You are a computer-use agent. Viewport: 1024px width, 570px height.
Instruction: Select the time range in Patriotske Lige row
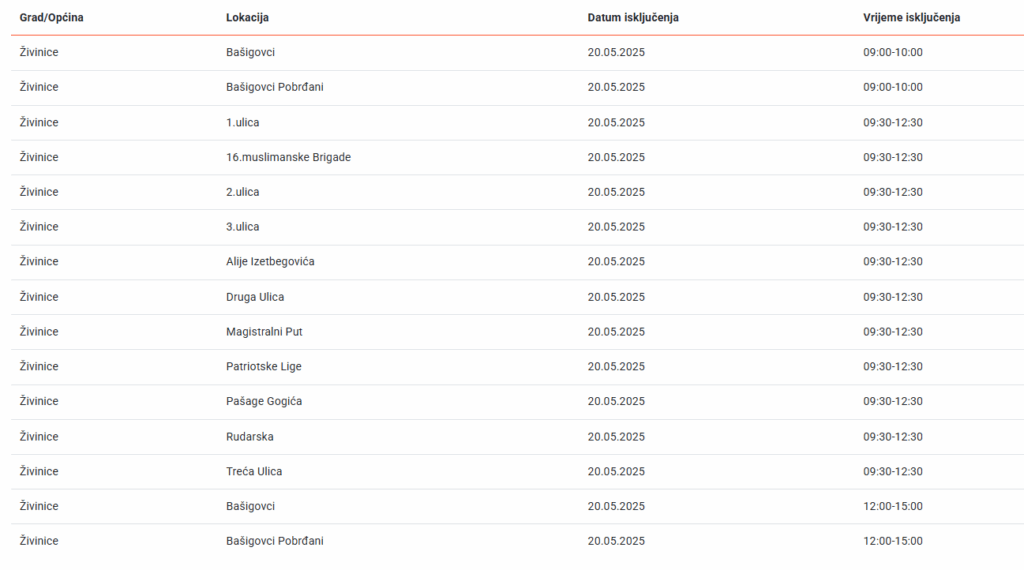pos(893,367)
